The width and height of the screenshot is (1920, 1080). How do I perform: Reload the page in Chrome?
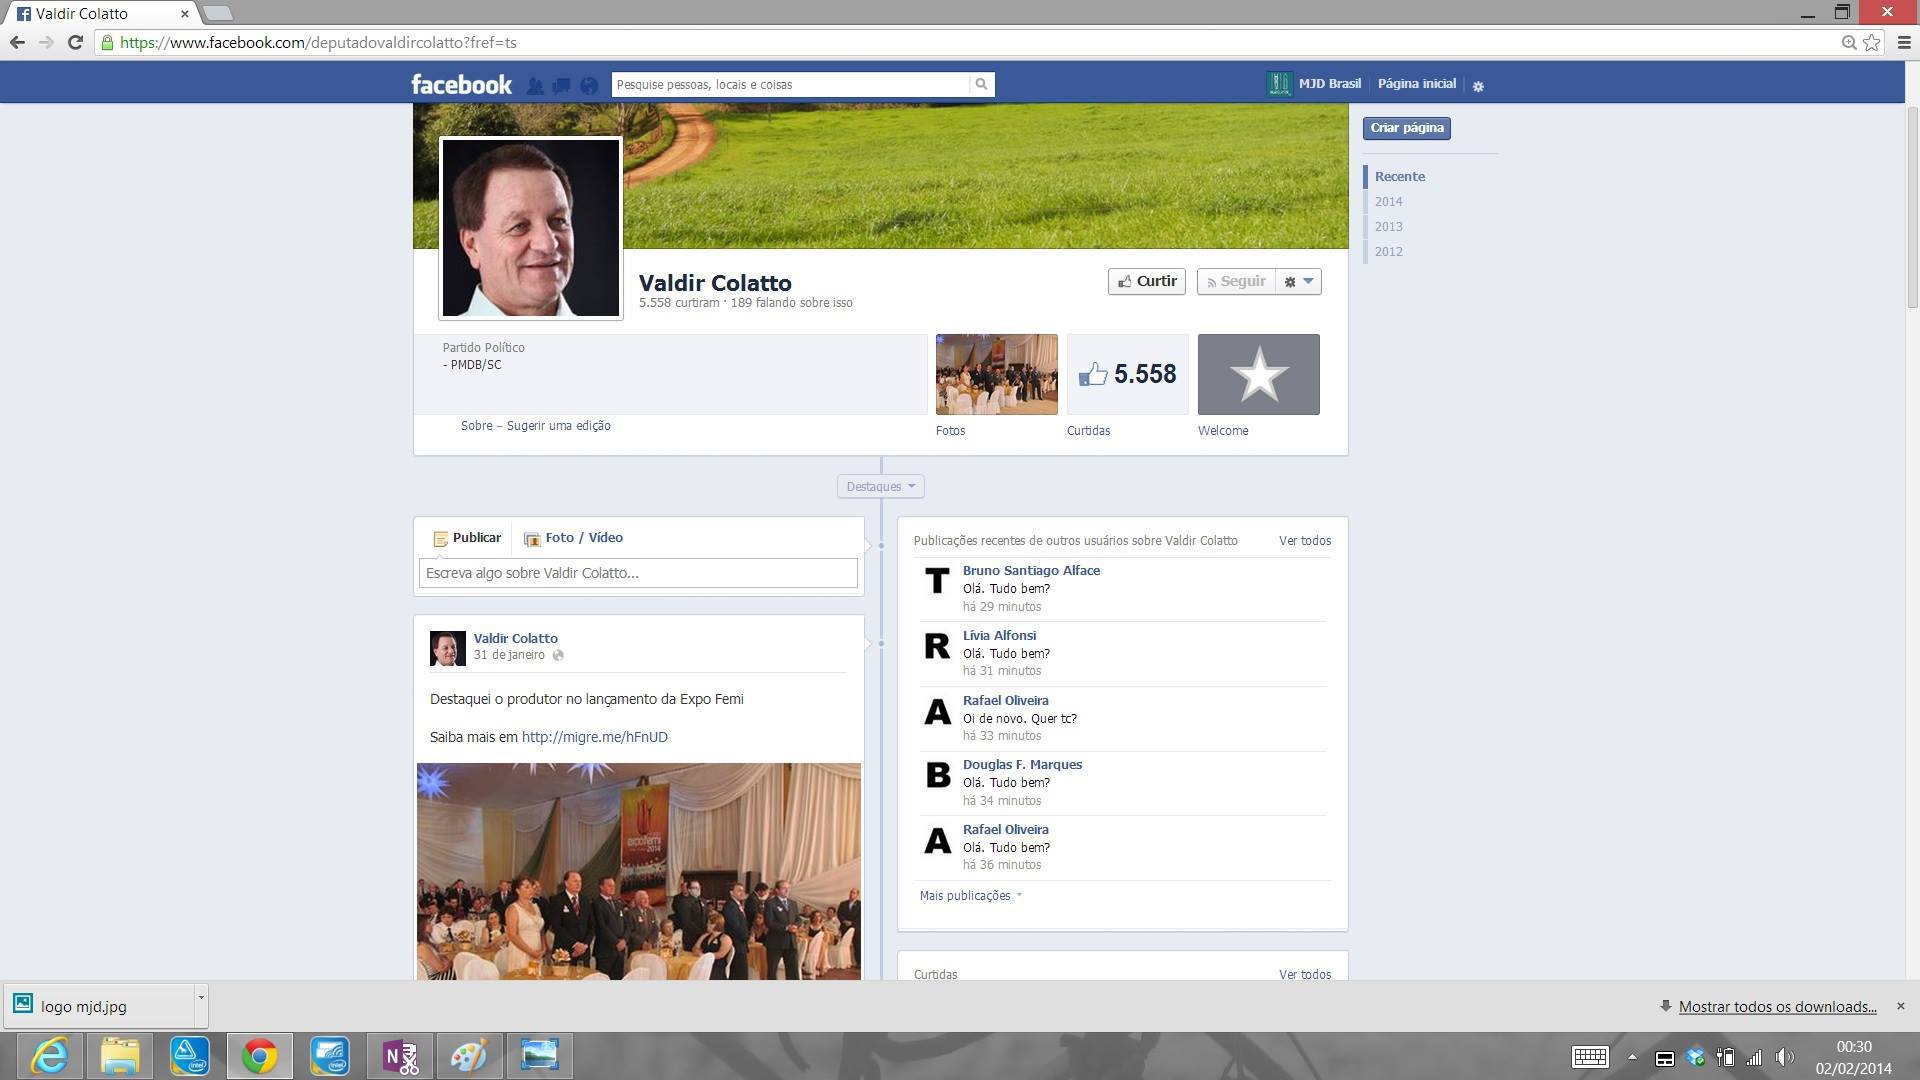click(75, 42)
